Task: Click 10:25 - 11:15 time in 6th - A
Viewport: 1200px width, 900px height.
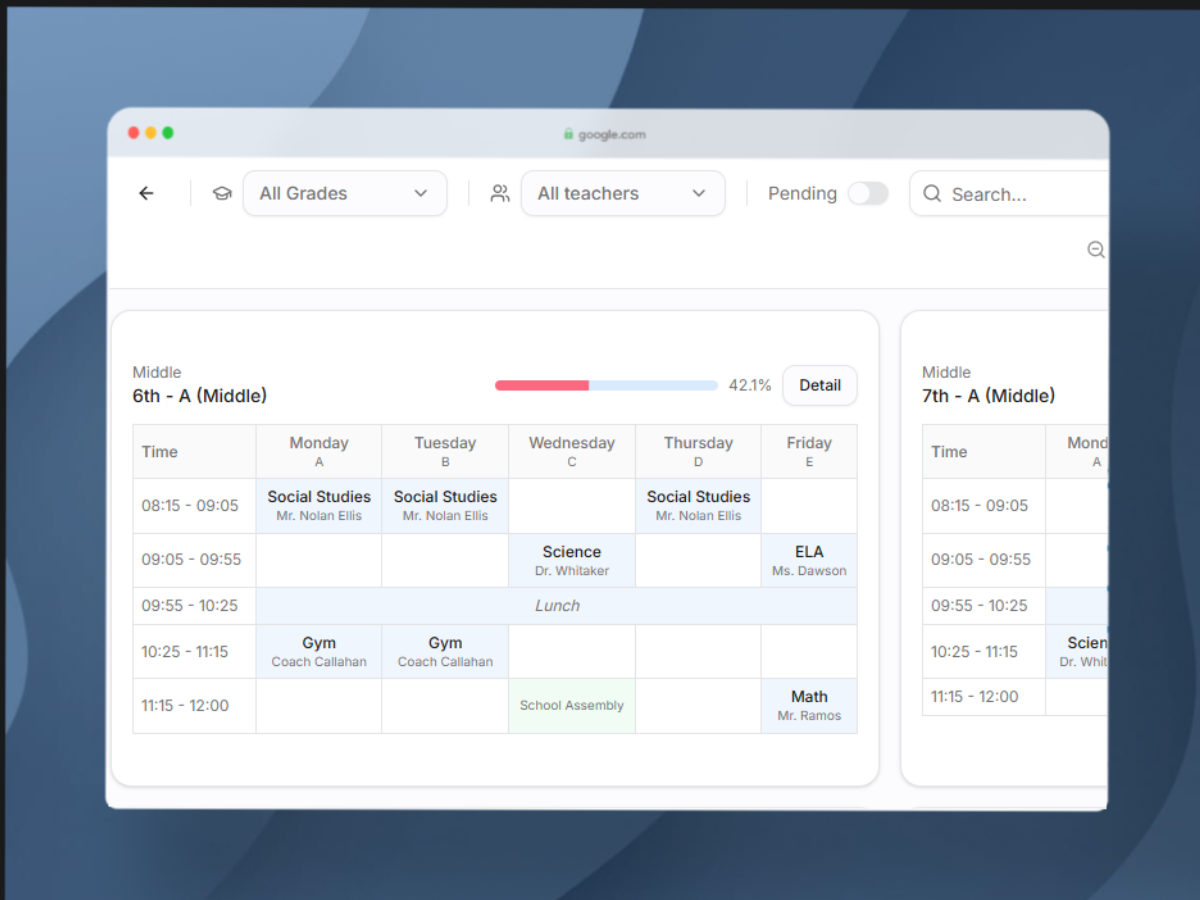Action: [185, 652]
